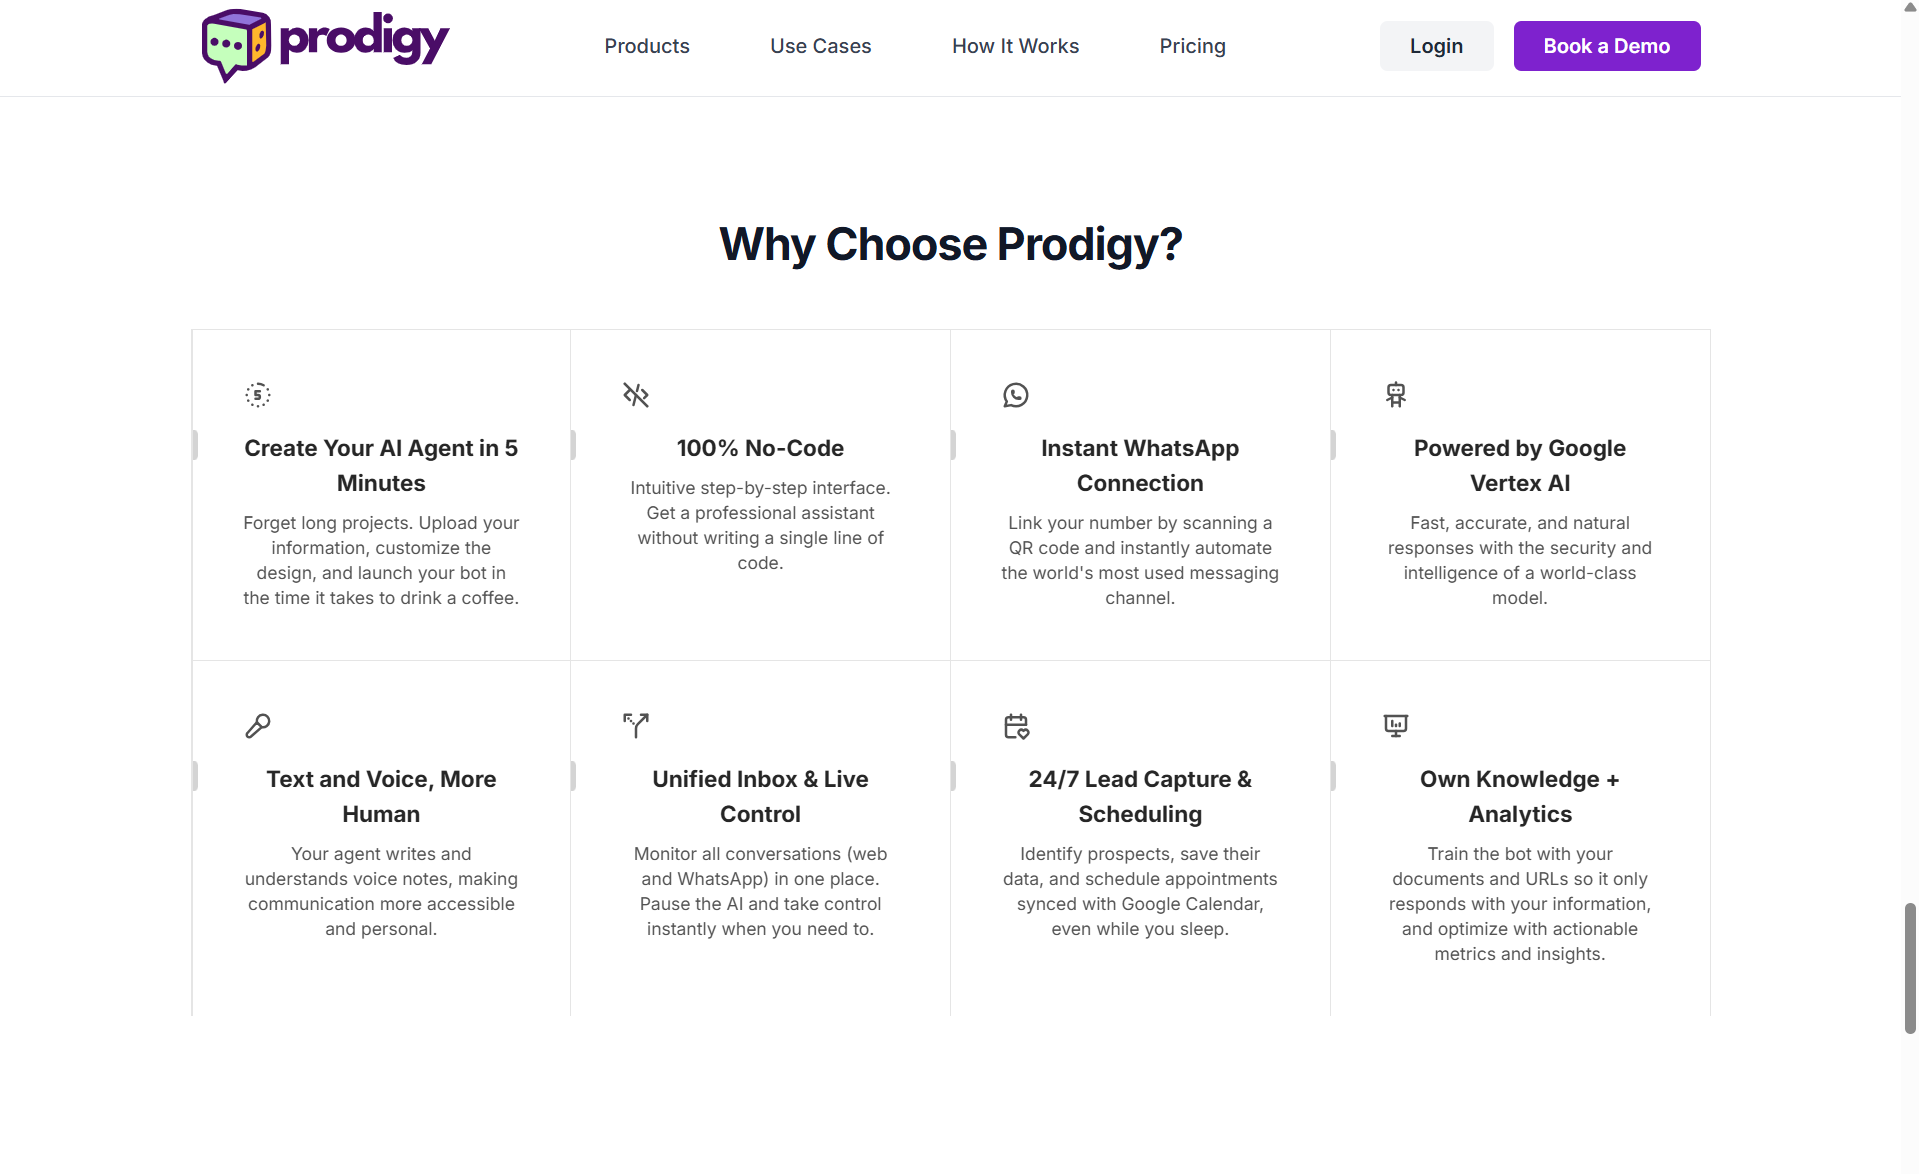
Task: Select the Powered by Google Vertex AI card
Action: click(1519, 495)
